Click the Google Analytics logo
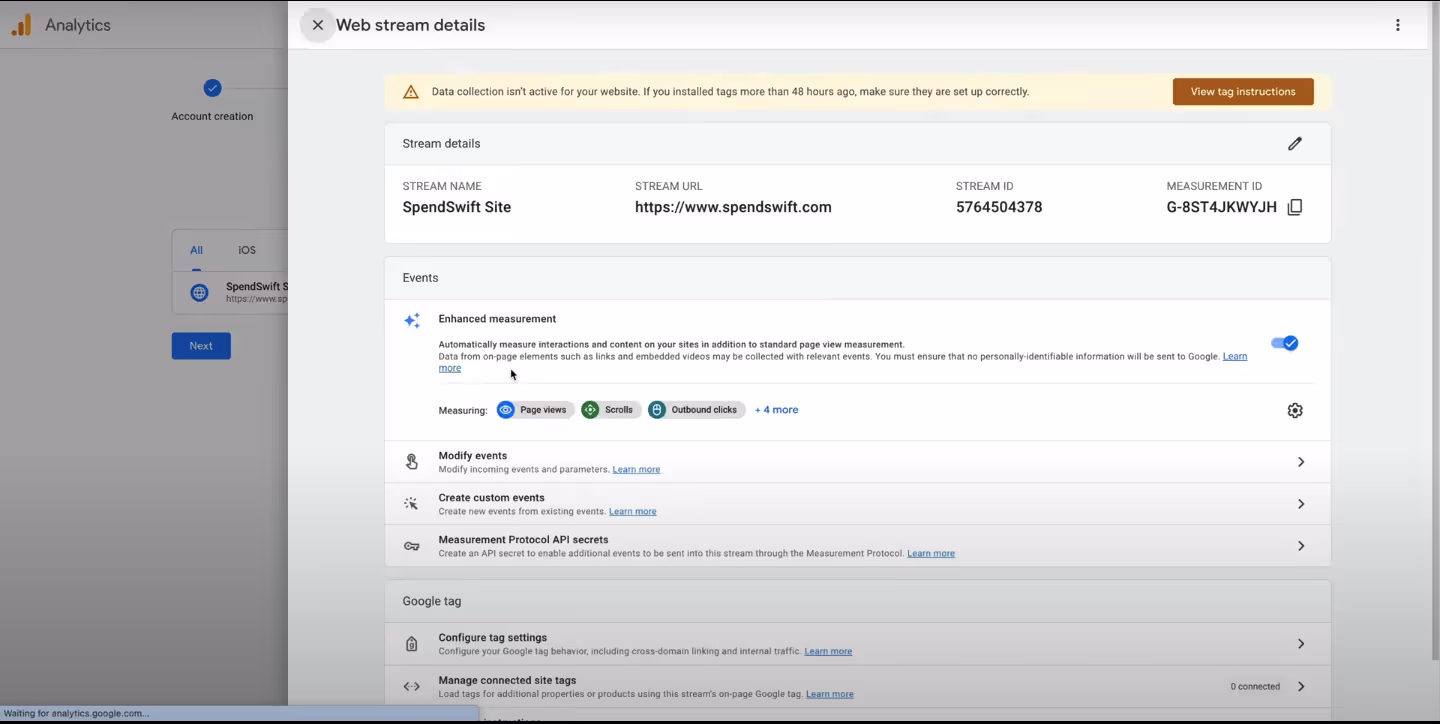Viewport: 1440px width, 724px height. click(x=21, y=25)
